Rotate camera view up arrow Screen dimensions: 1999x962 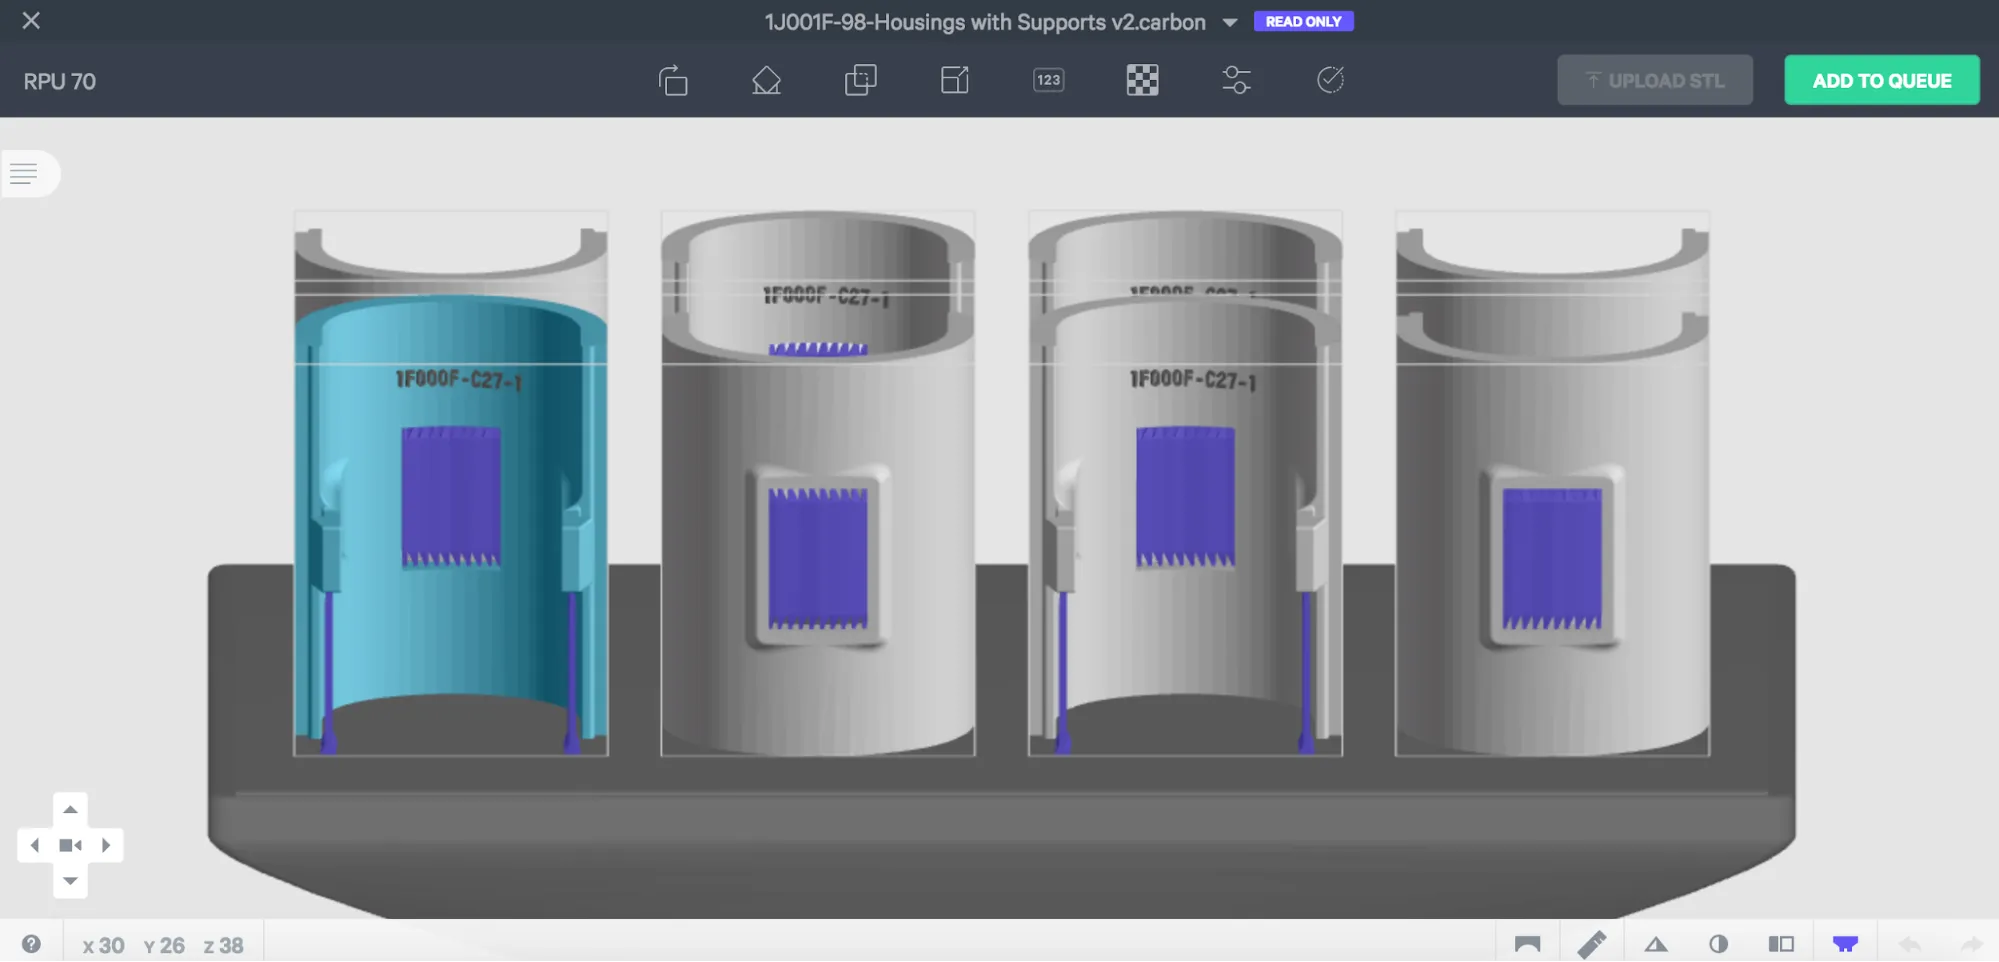[x=70, y=809]
